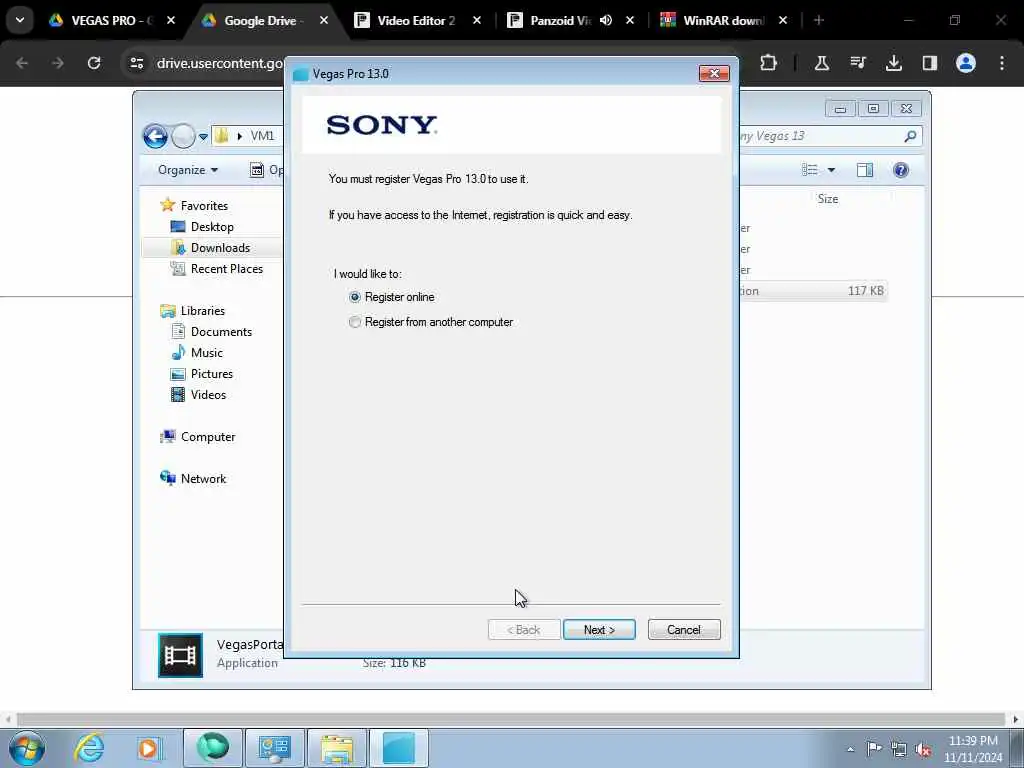Select Network in Explorer sidebar
Screen dimensions: 1024x768
click(203, 479)
